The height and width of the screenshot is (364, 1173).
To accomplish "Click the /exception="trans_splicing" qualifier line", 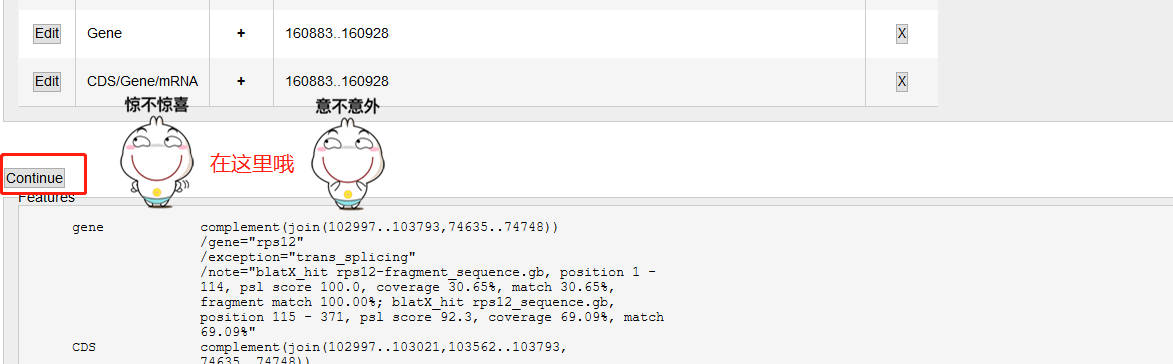I will 308,257.
